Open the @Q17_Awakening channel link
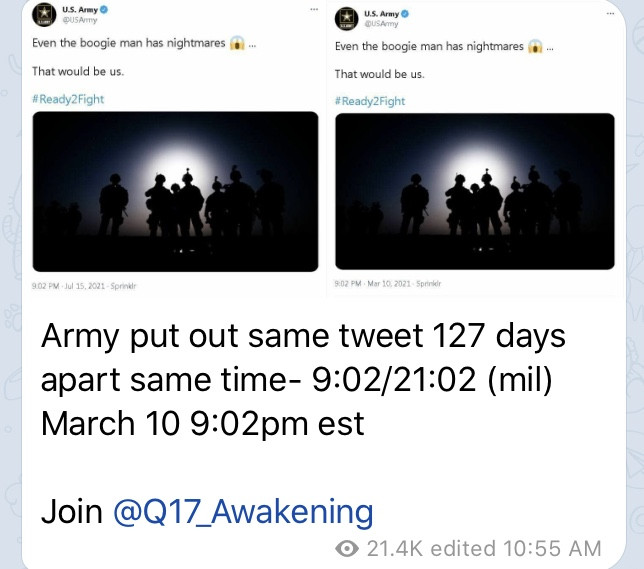644x569 pixels. tap(242, 512)
